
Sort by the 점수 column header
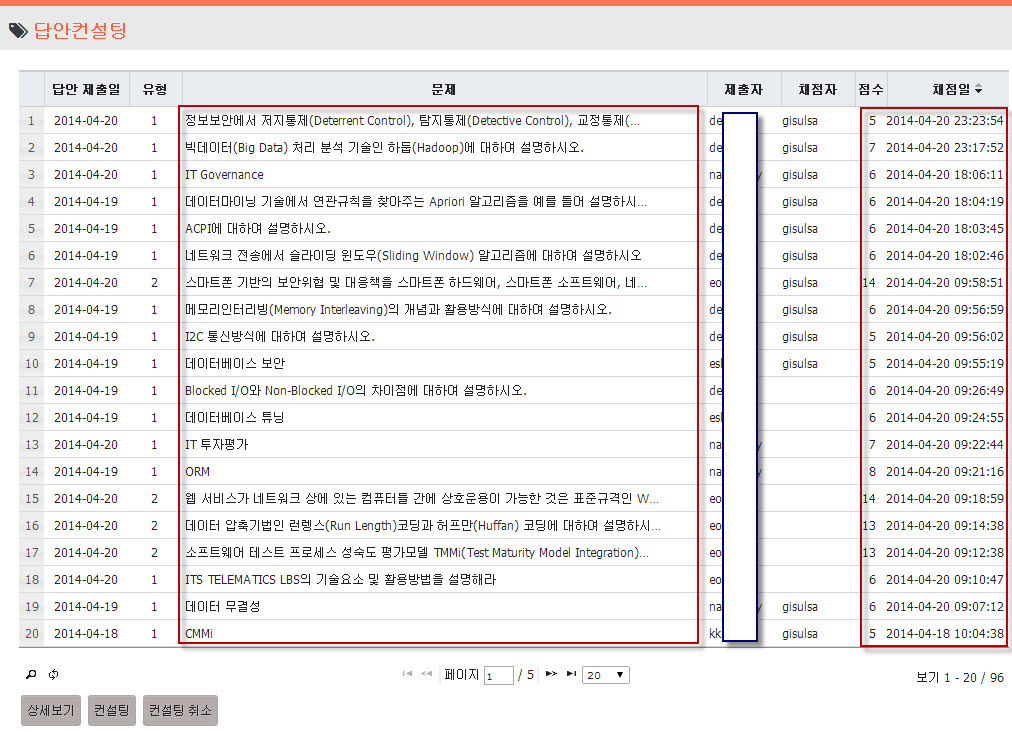(x=870, y=89)
